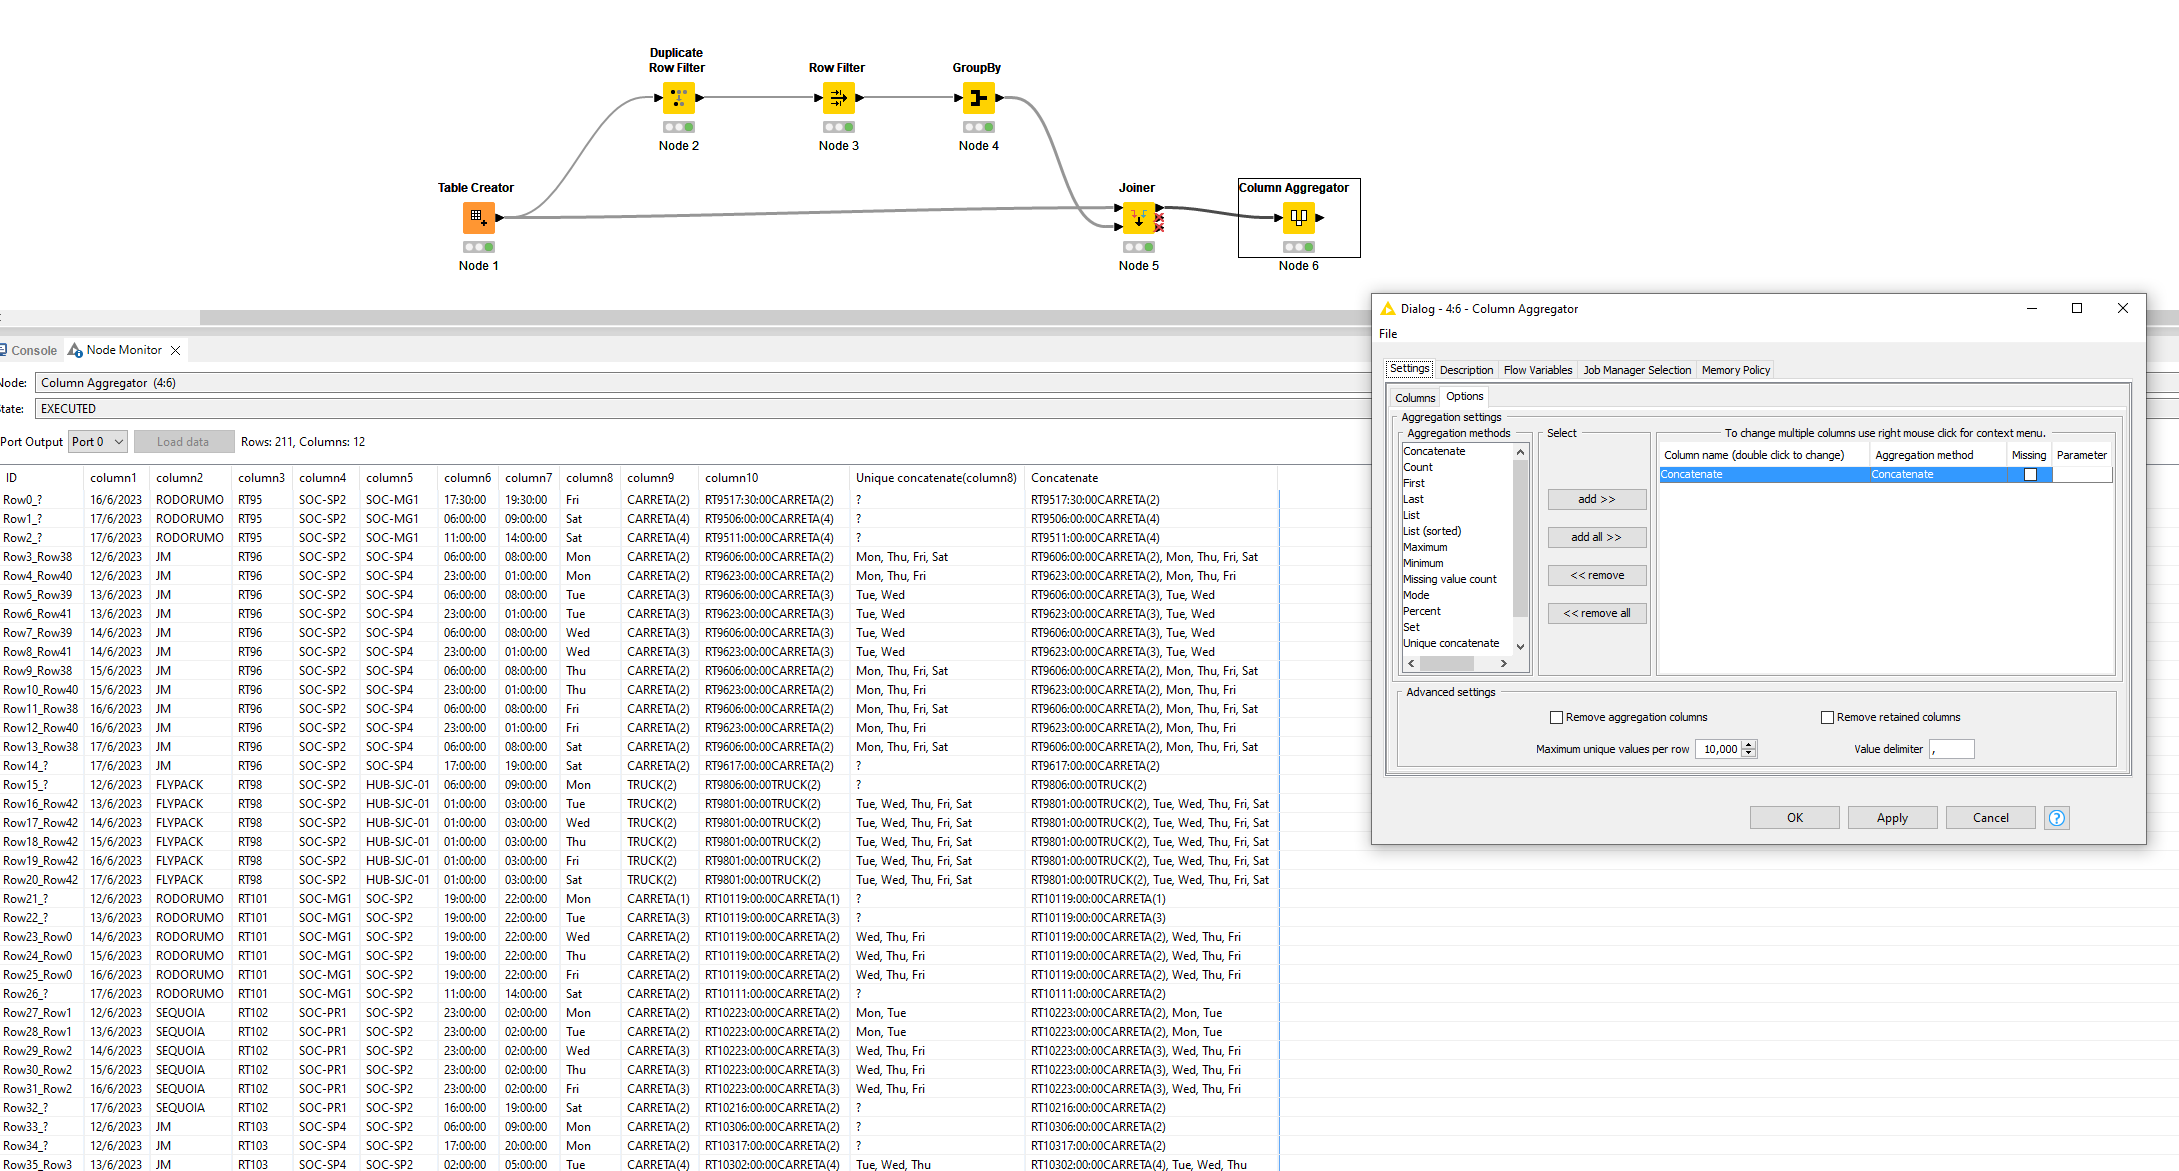The height and width of the screenshot is (1171, 2179).
Task: Switch to the Console tab
Action: (29, 351)
